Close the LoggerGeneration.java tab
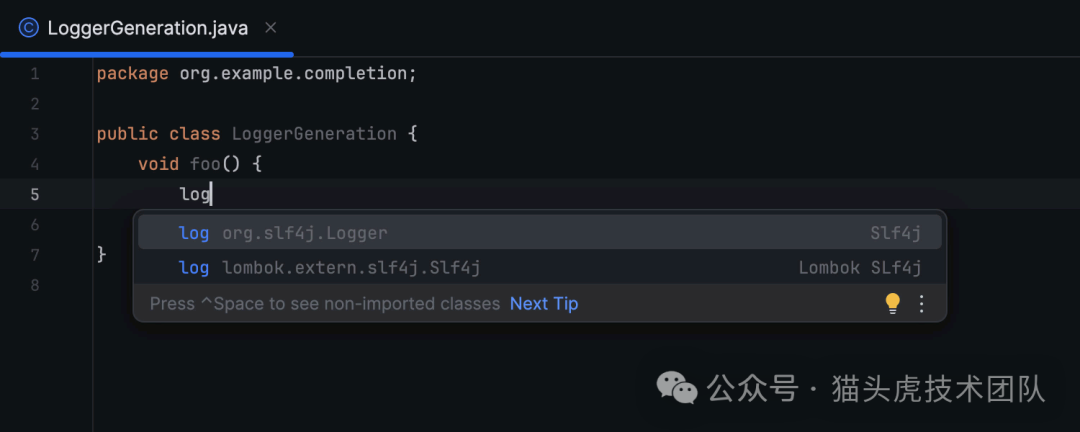Screen dimensions: 1080x432 (x=271, y=28)
